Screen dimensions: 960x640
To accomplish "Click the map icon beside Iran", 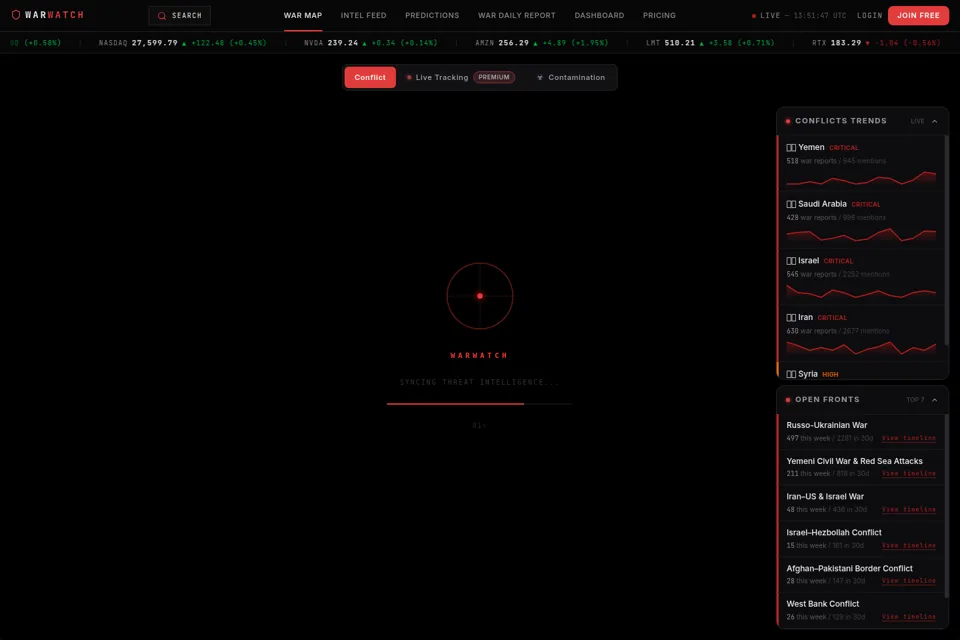I will click(791, 317).
